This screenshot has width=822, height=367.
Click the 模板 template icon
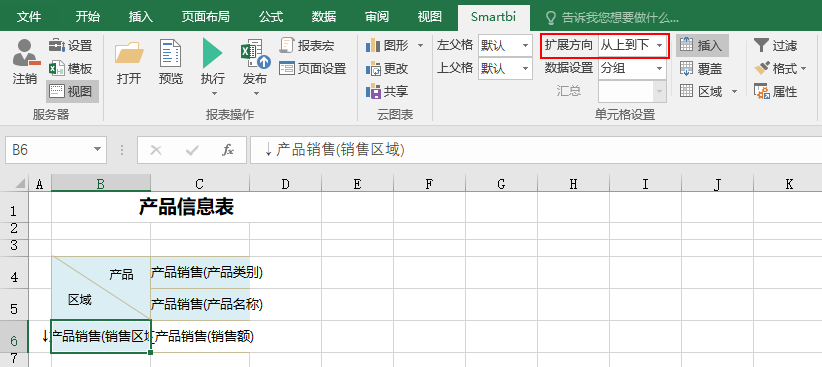(x=57, y=69)
